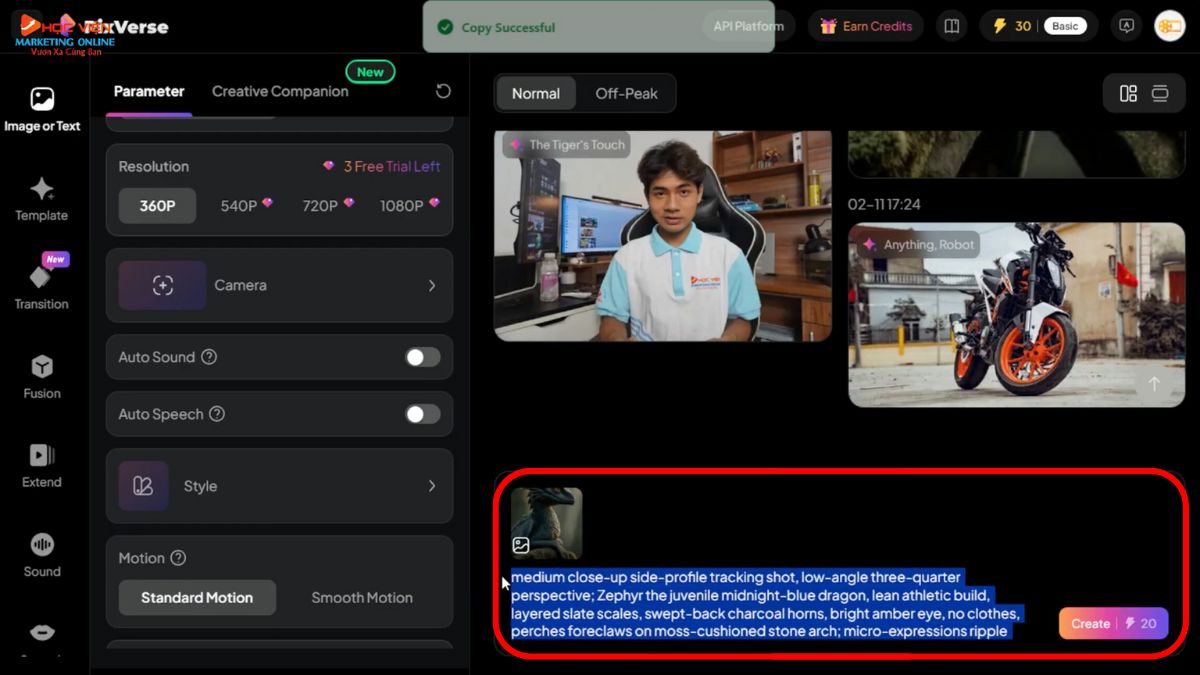Click the lightning credits 30 indicator
1200x675 pixels.
1012,26
